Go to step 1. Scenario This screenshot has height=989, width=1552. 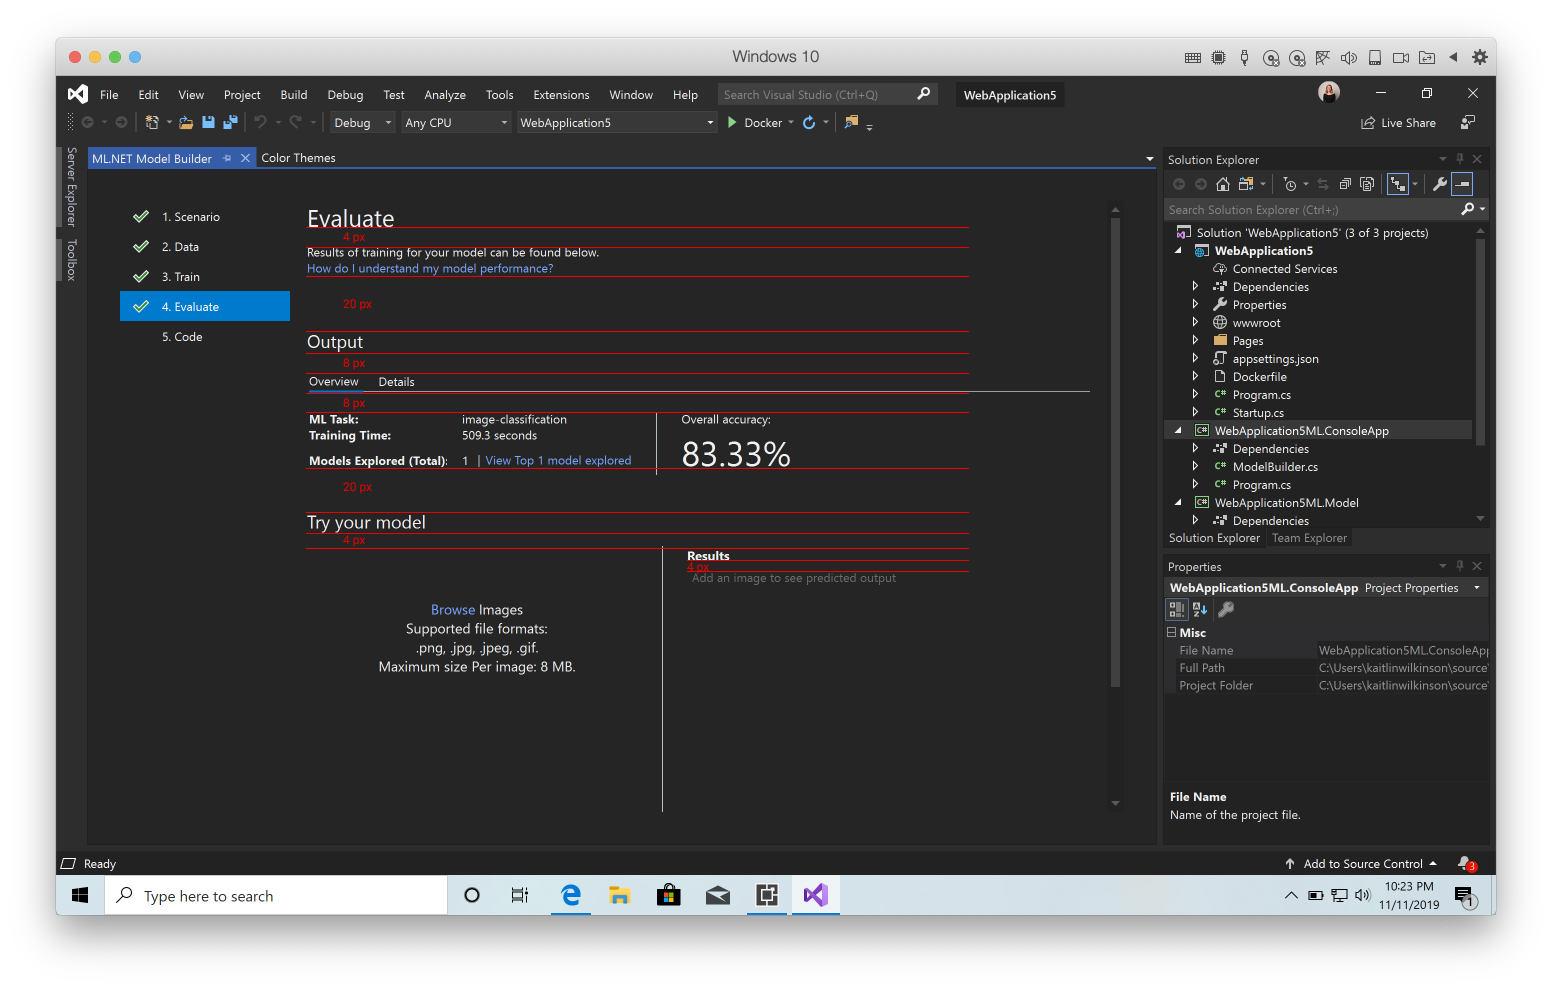(x=205, y=217)
